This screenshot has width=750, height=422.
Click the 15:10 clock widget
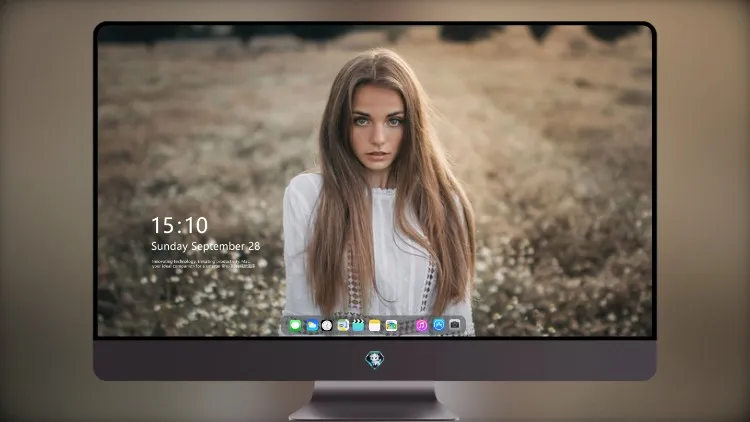(x=180, y=225)
